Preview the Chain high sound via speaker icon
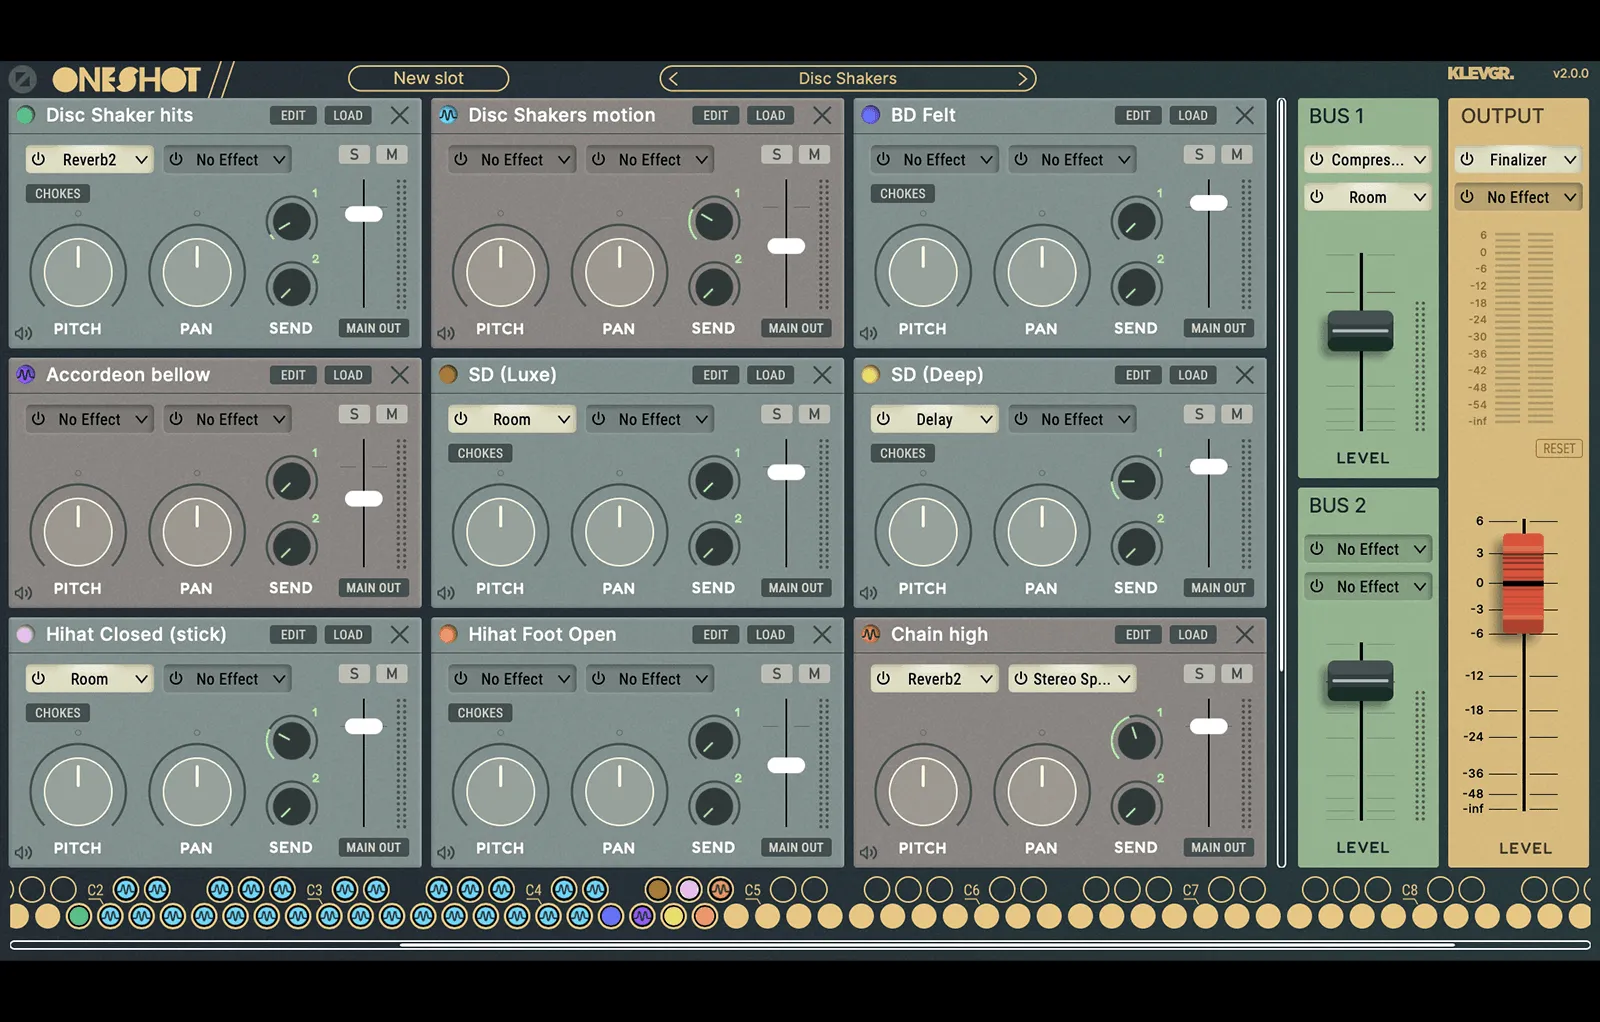This screenshot has width=1600, height=1022. [x=869, y=851]
